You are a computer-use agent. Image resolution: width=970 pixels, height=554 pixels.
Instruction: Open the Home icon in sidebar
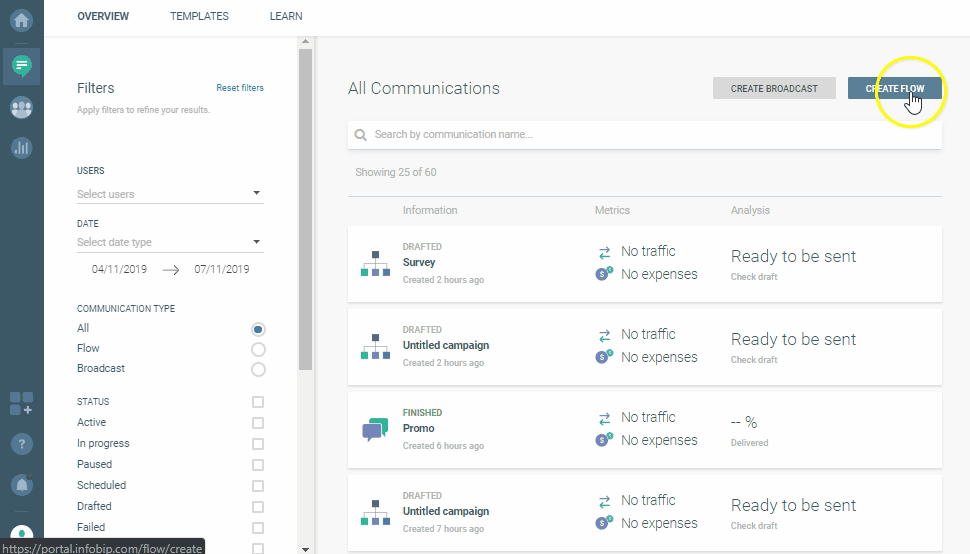pyautogui.click(x=21, y=20)
